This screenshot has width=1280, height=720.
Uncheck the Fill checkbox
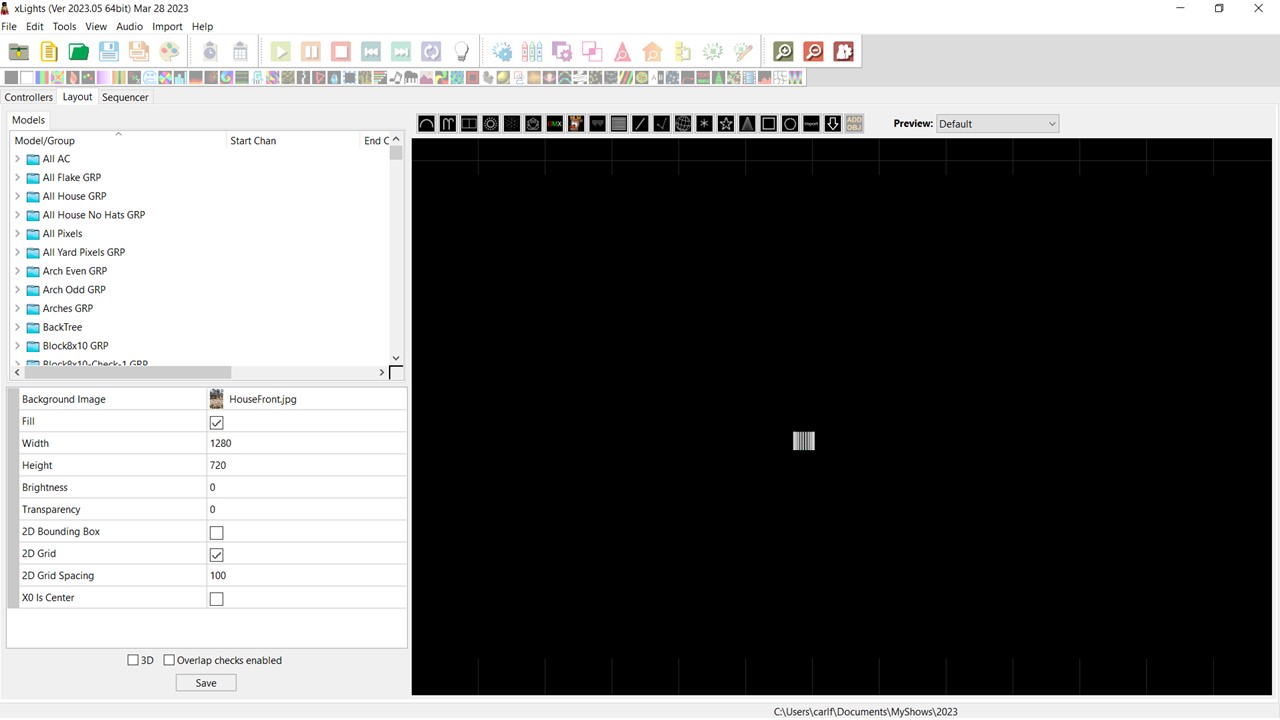pos(216,421)
